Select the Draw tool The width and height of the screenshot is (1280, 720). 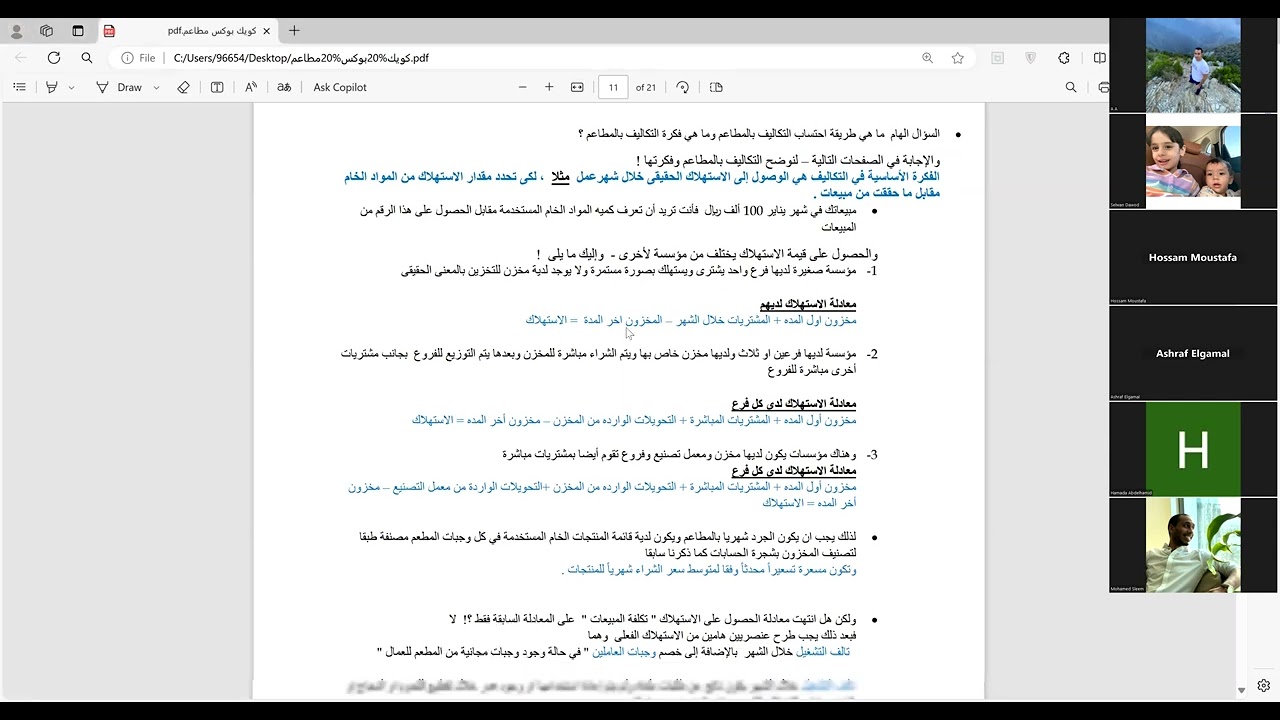[x=119, y=87]
